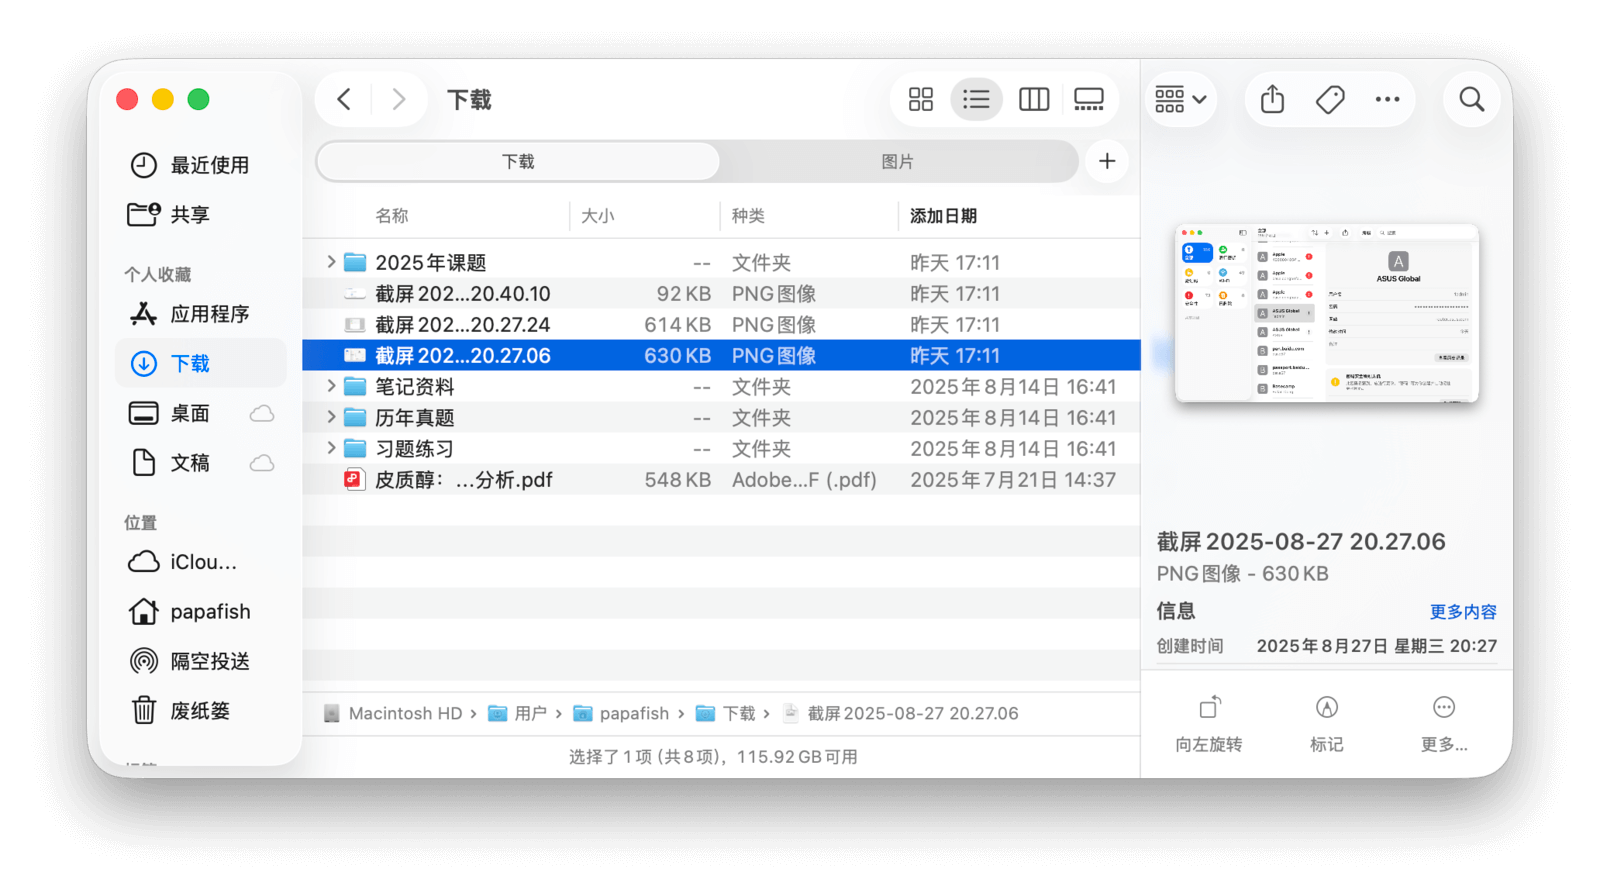
Task: Click the share icon in toolbar
Action: point(1272,99)
